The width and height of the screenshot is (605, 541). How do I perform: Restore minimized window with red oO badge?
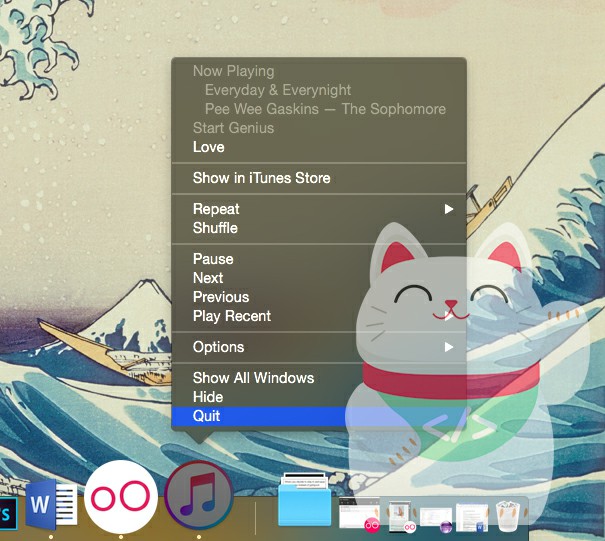click(359, 515)
